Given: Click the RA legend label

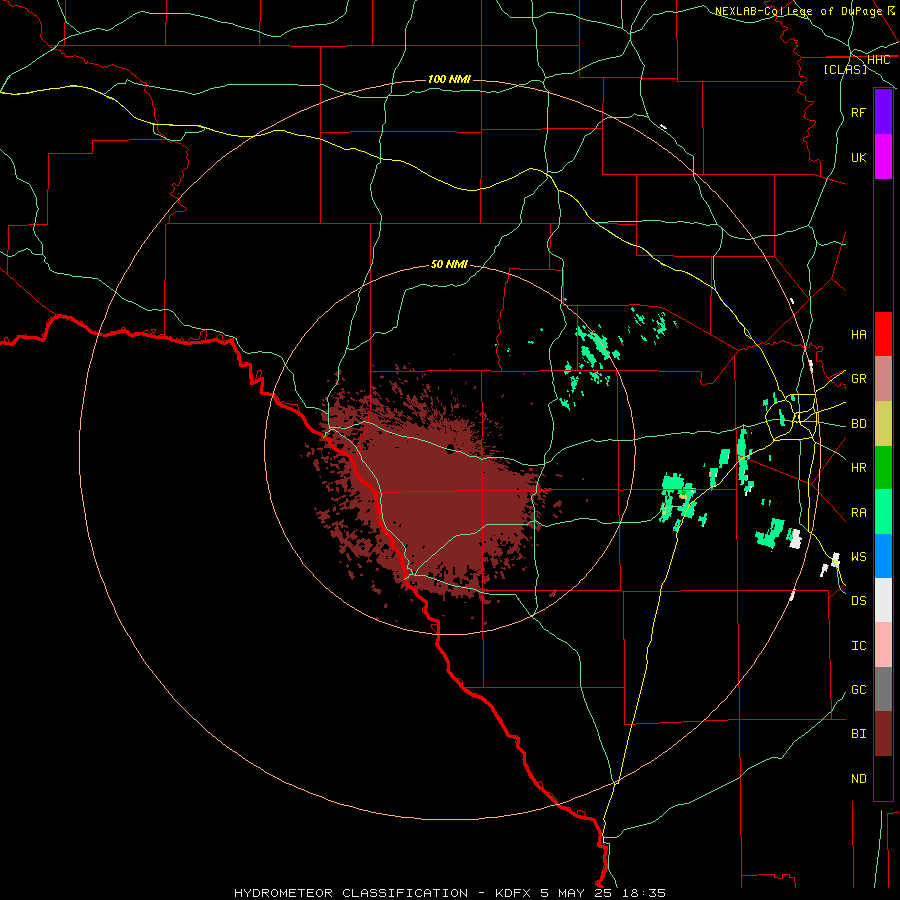Looking at the screenshot, I should (x=858, y=513).
